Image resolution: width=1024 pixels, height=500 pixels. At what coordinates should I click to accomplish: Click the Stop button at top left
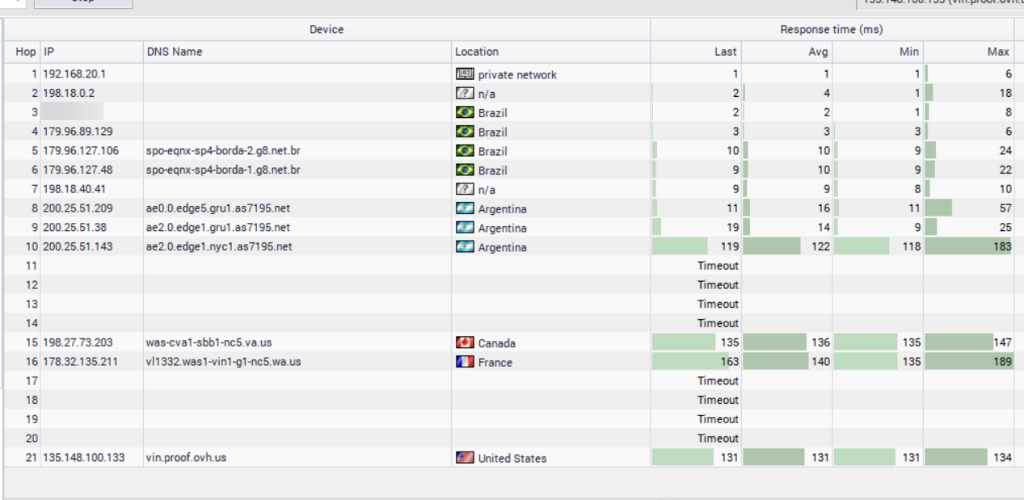tap(83, 3)
